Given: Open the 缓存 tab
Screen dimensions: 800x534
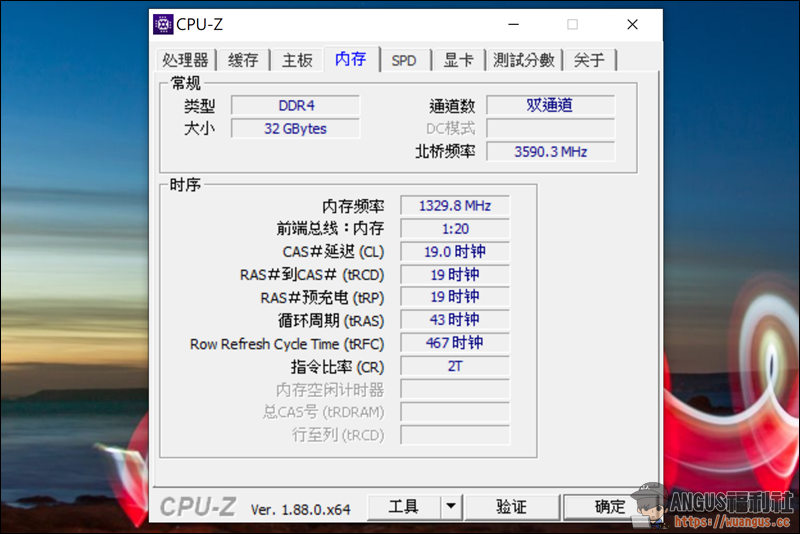Looking at the screenshot, I should [x=243, y=60].
